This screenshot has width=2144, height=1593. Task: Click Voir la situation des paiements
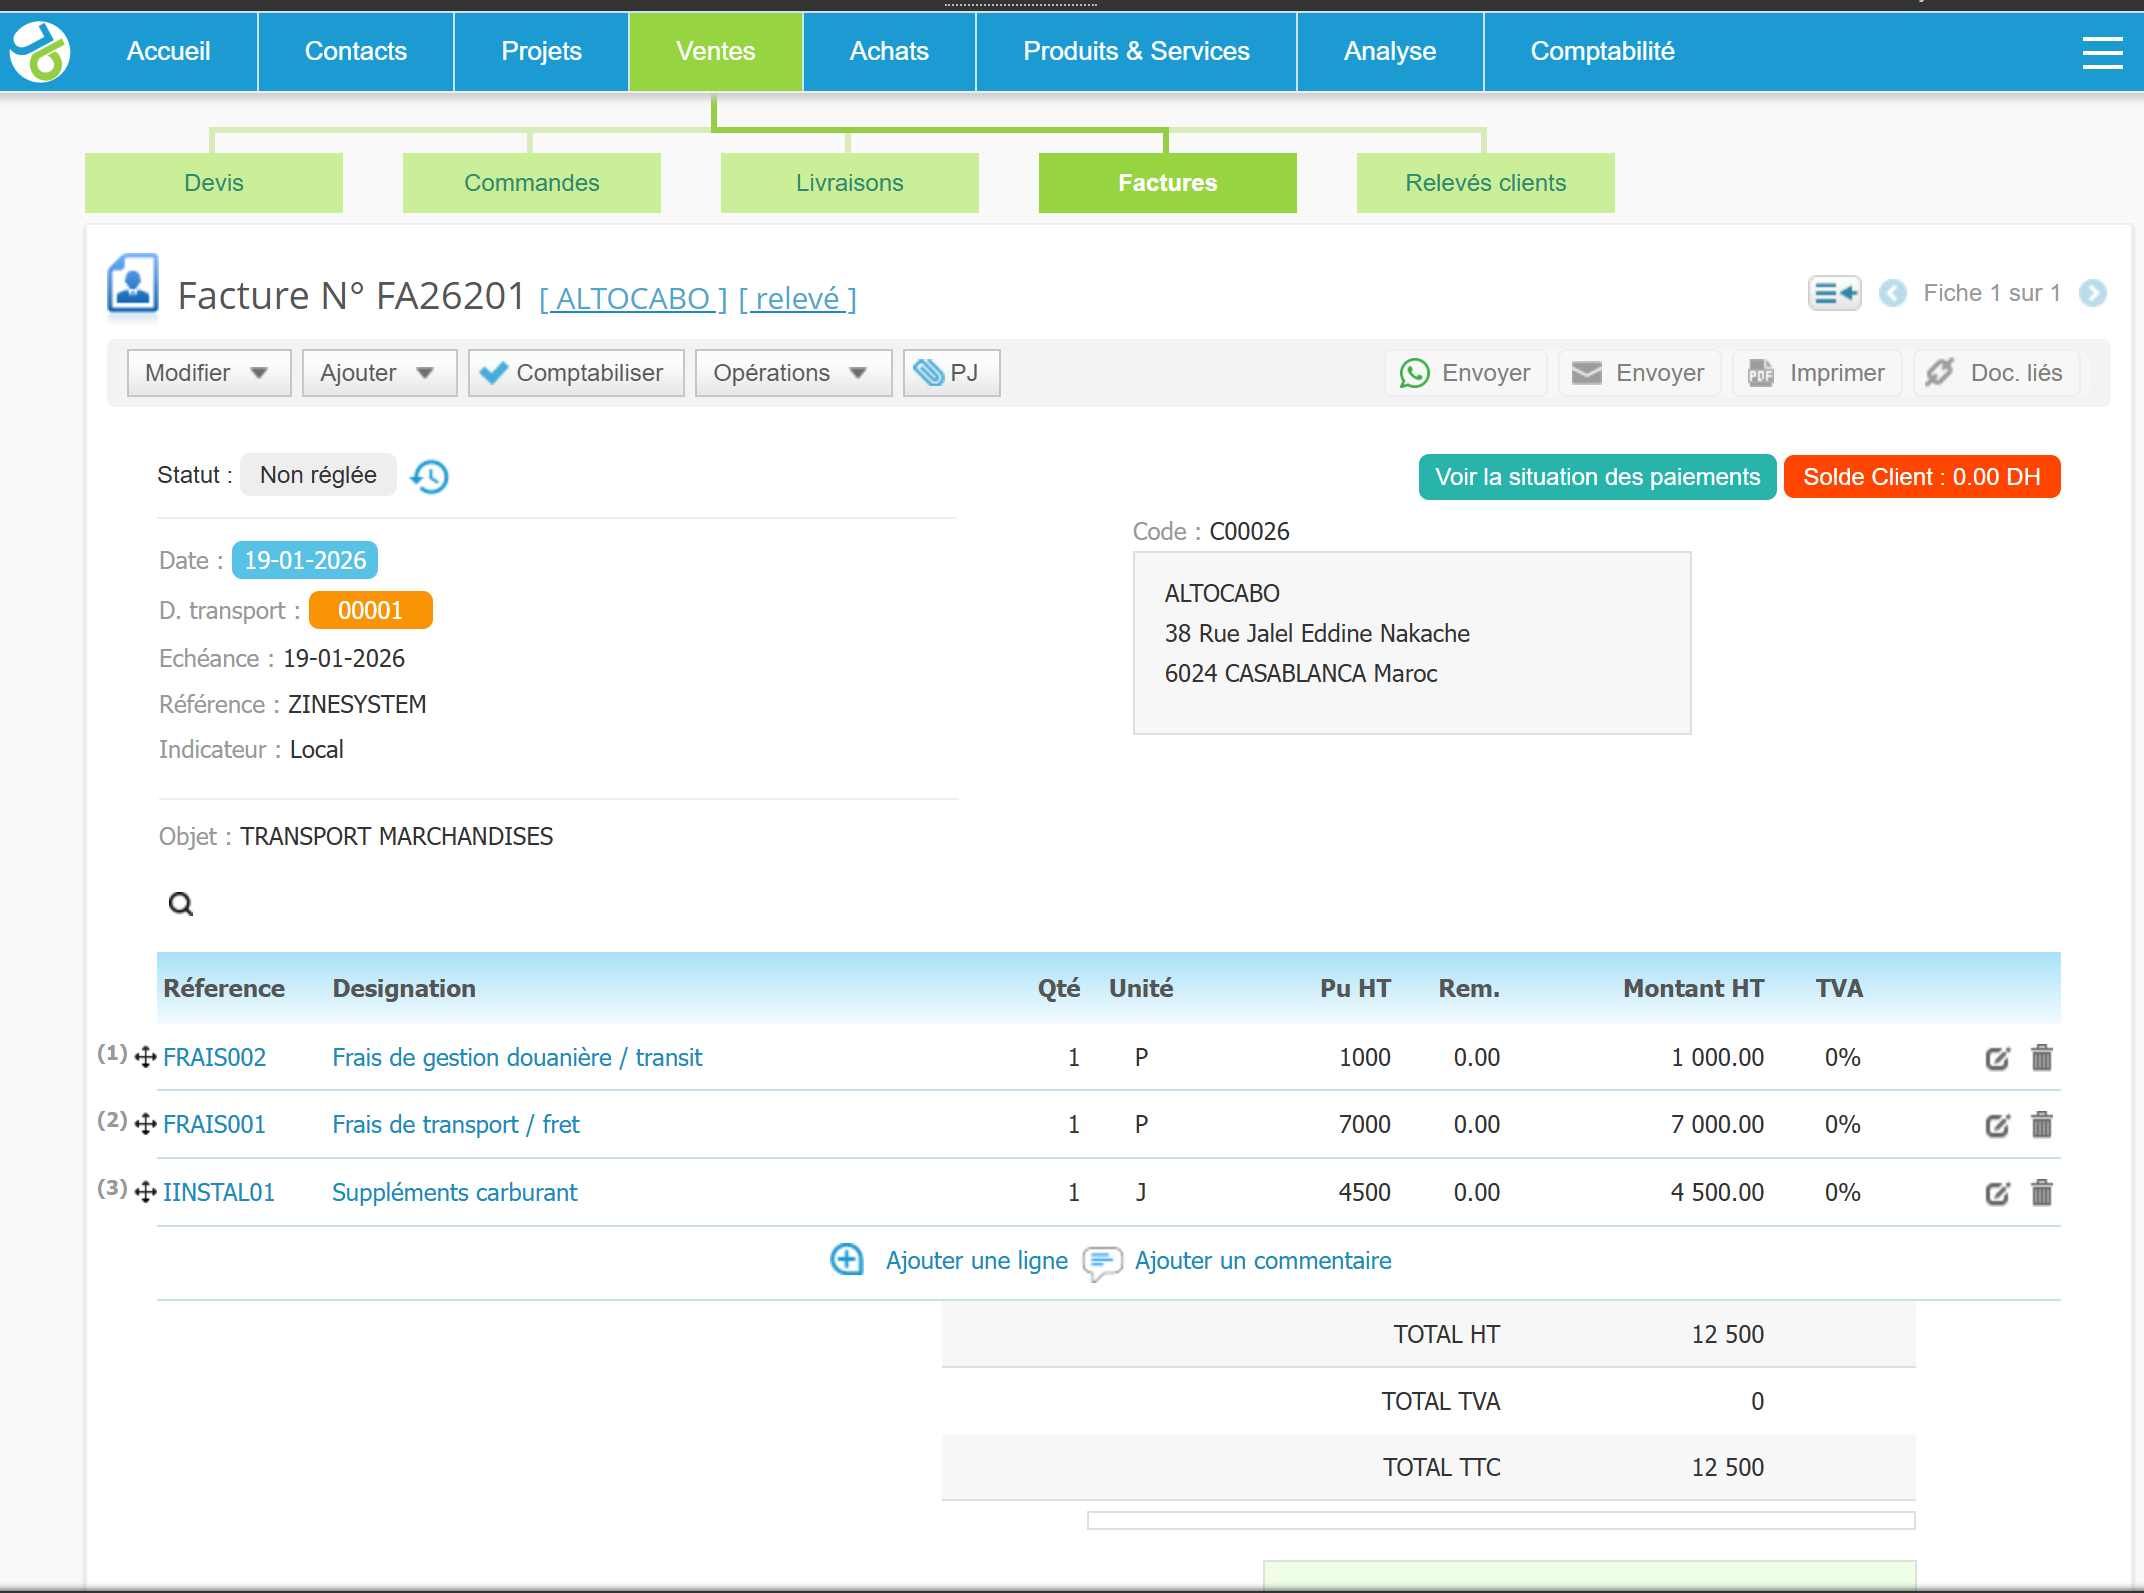(1597, 477)
